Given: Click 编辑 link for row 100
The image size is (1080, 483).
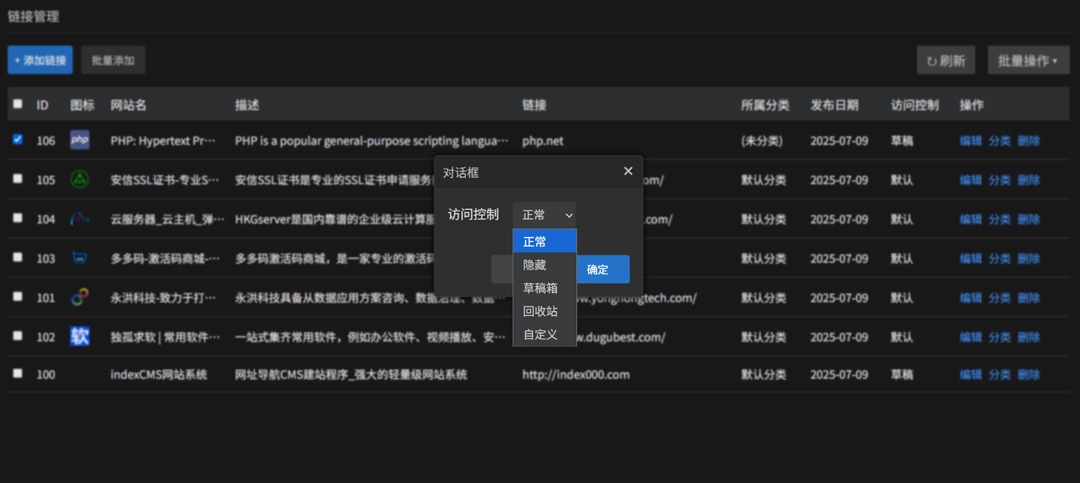Looking at the screenshot, I should click(x=970, y=375).
